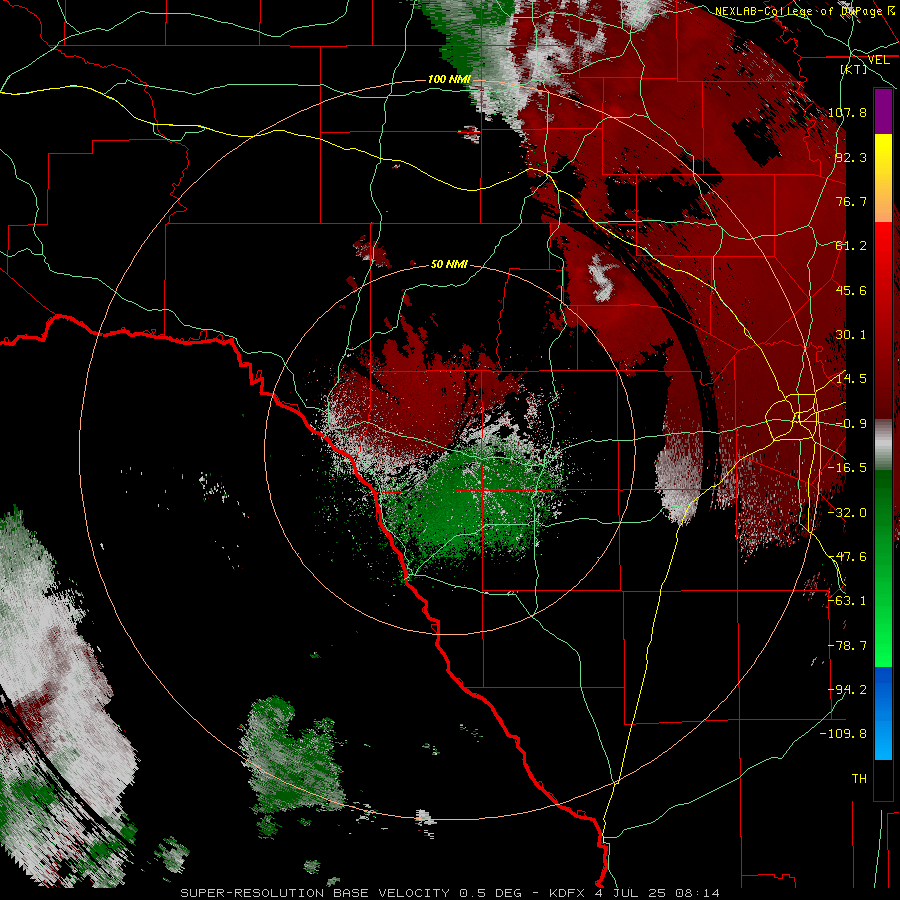
Task: Click the 92.3 value on velocity scale
Action: 851,157
